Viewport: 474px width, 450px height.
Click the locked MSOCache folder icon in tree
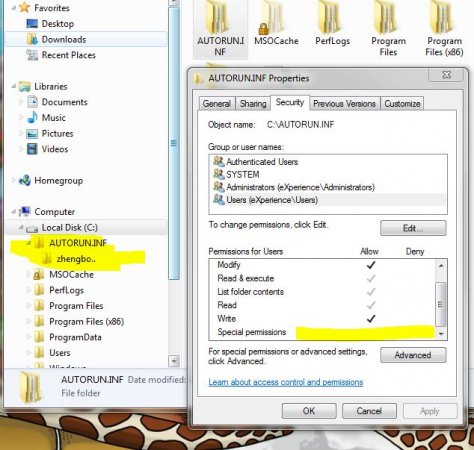(39, 274)
